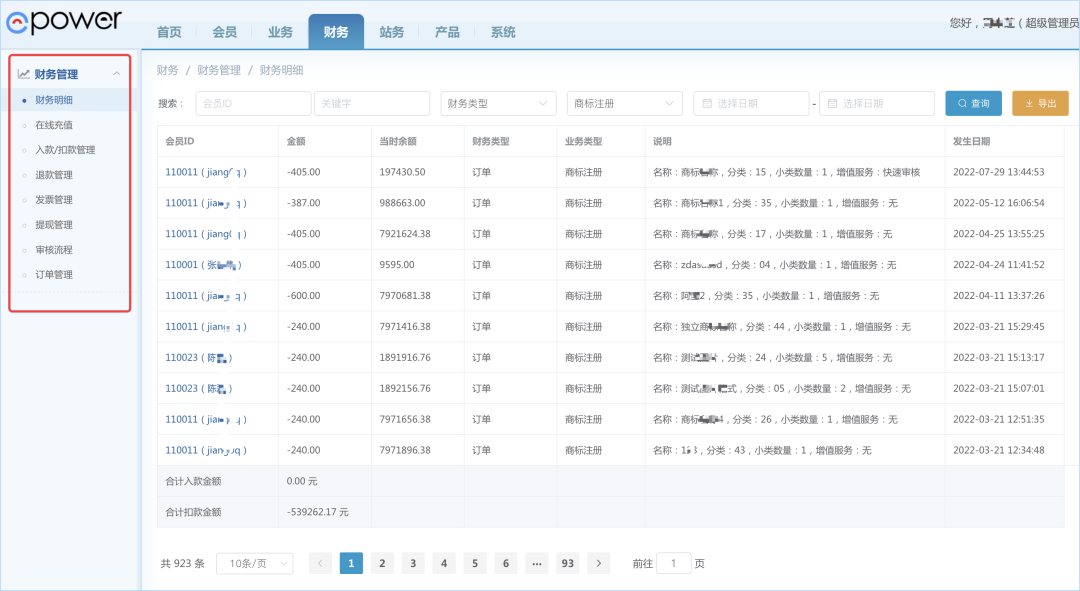This screenshot has width=1080, height=591.
Task: Open 发票管理 in the sidebar
Action: [54, 200]
